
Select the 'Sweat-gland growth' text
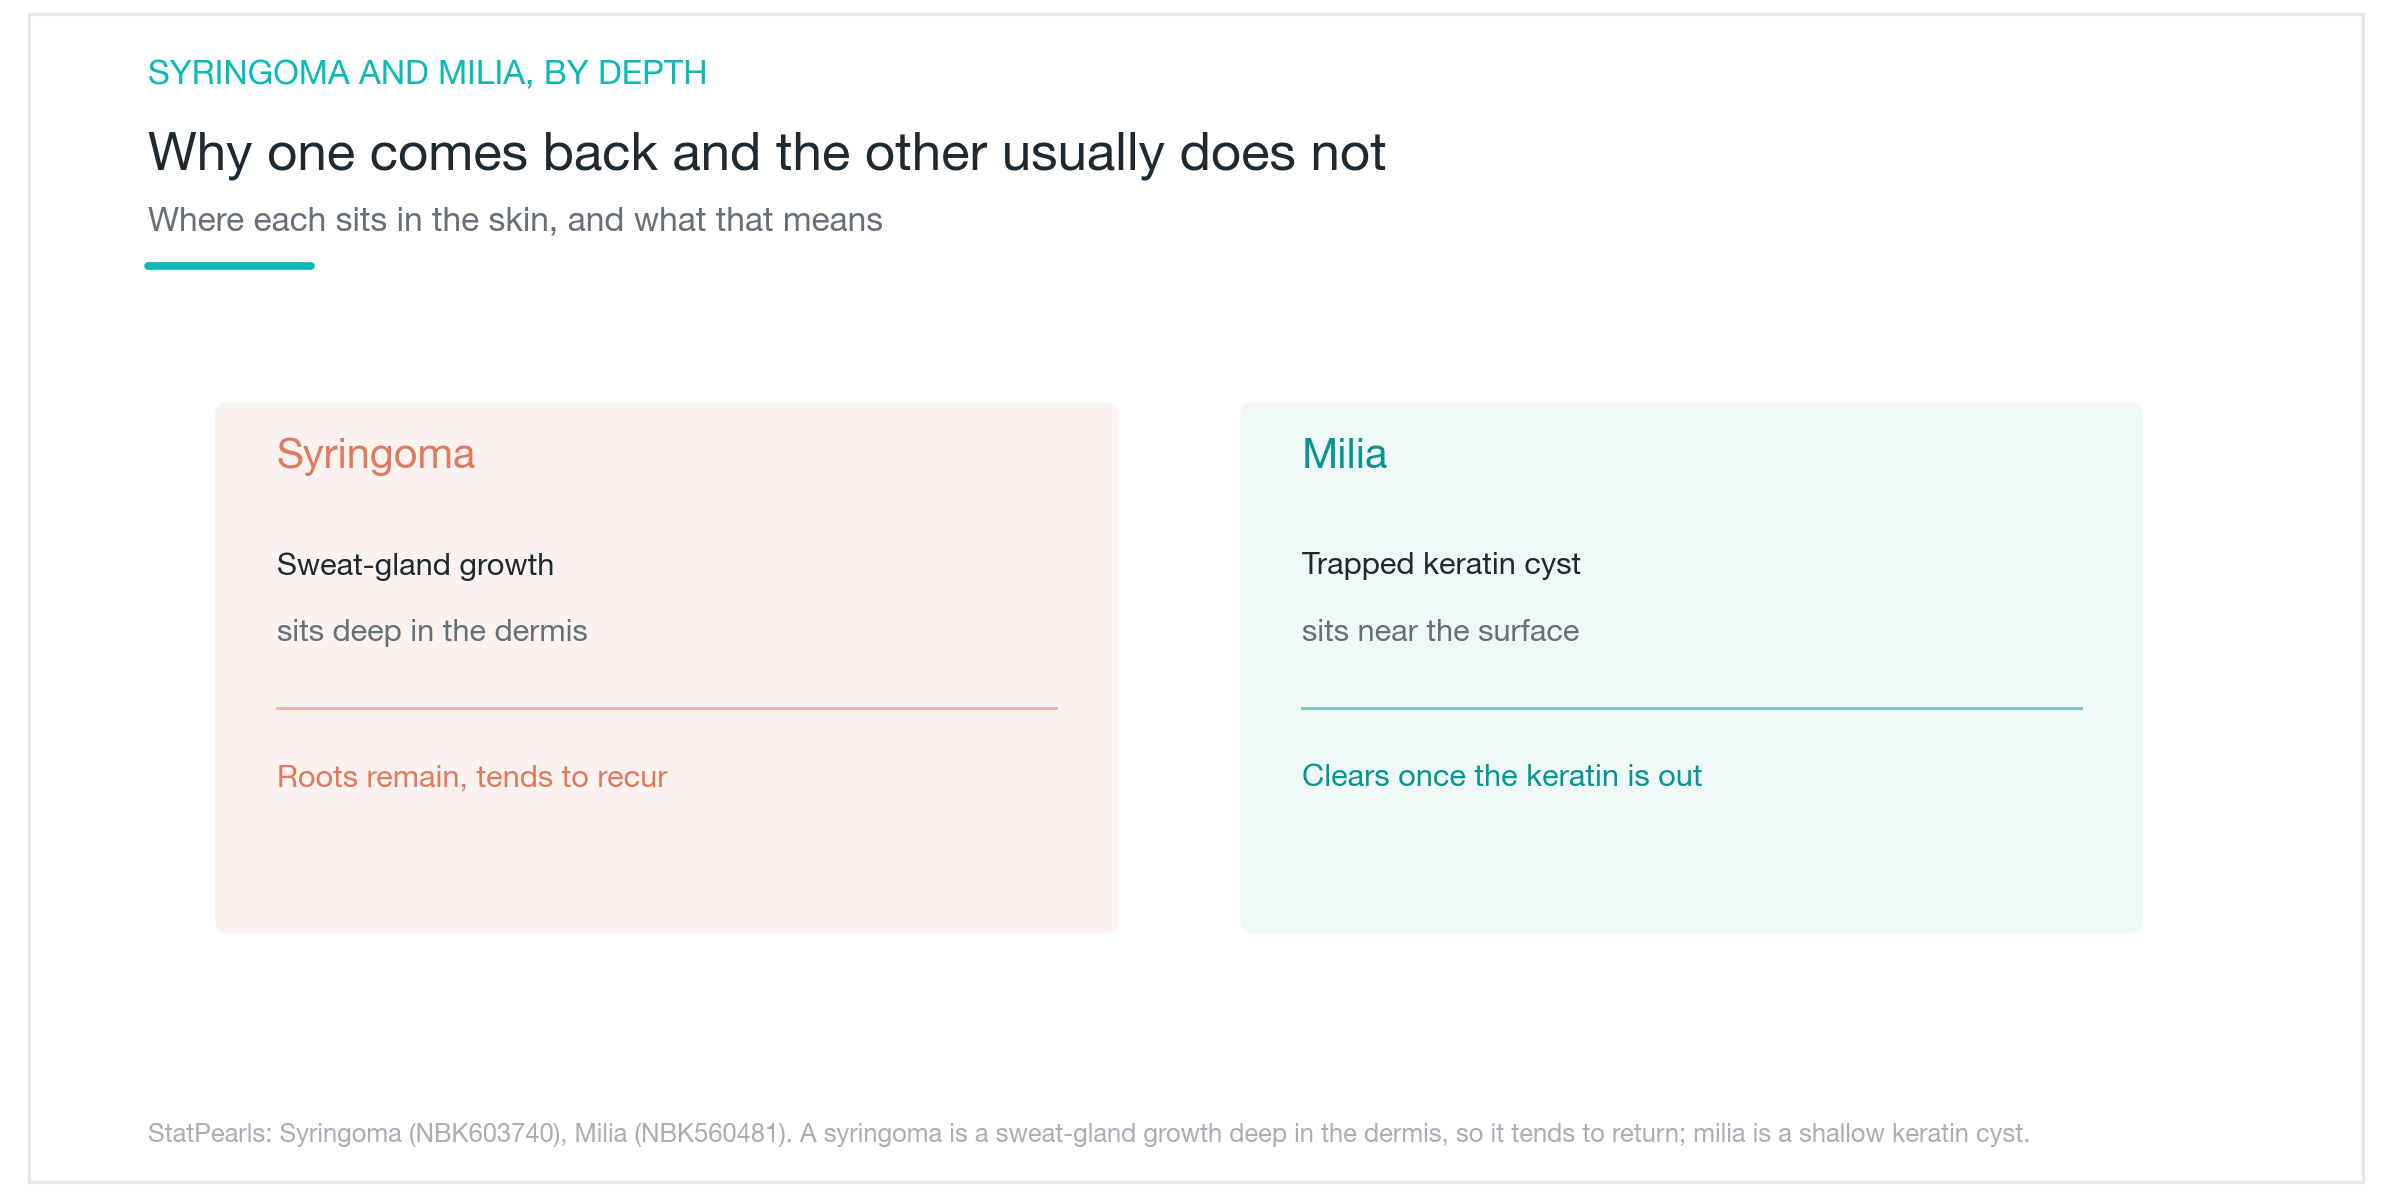click(x=415, y=565)
